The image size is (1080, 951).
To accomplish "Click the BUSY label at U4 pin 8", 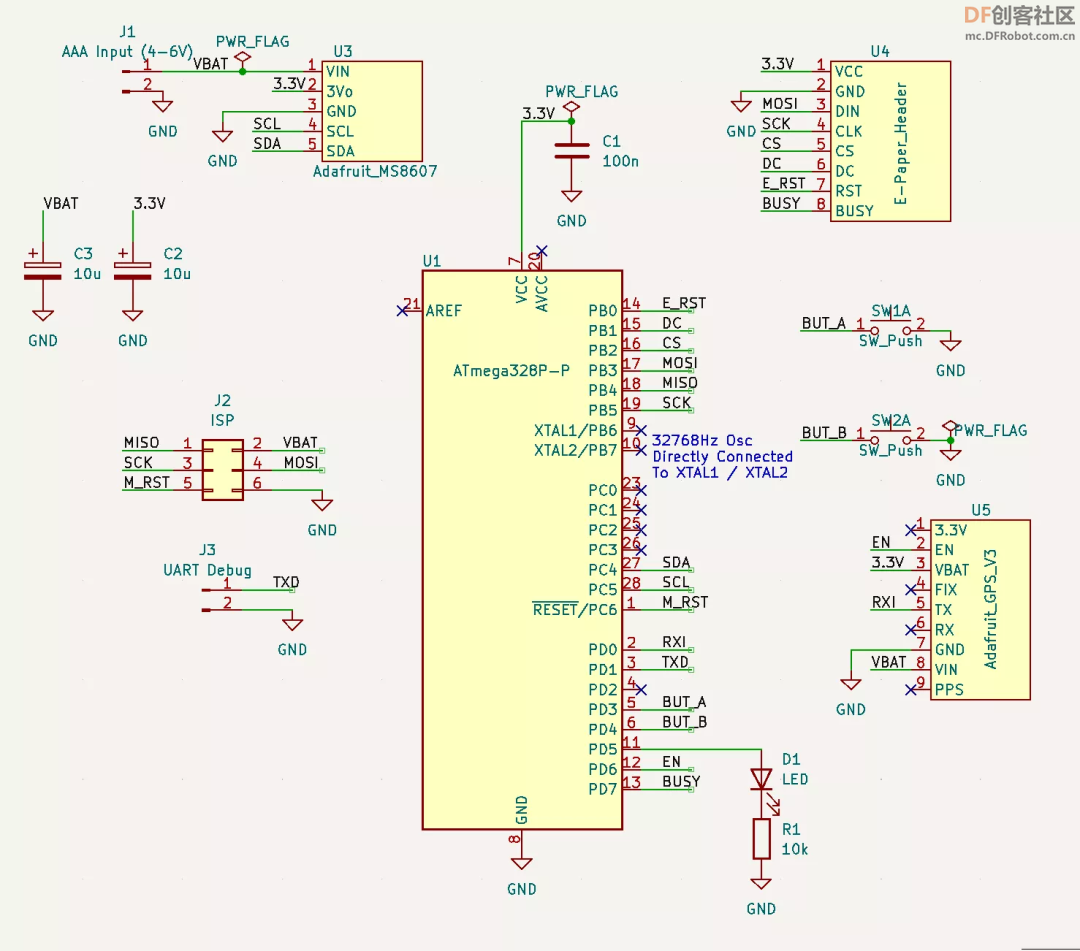I will 781,203.
